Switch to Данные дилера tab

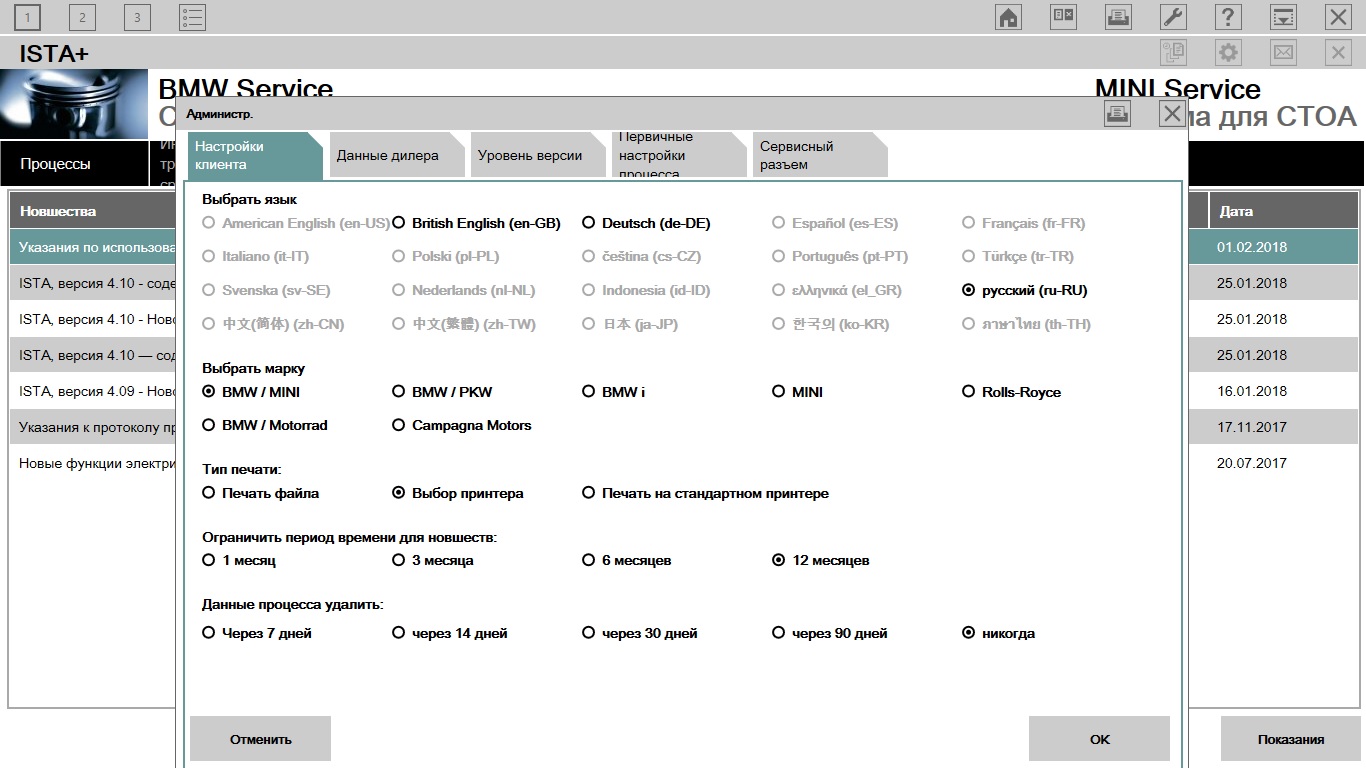[396, 156]
